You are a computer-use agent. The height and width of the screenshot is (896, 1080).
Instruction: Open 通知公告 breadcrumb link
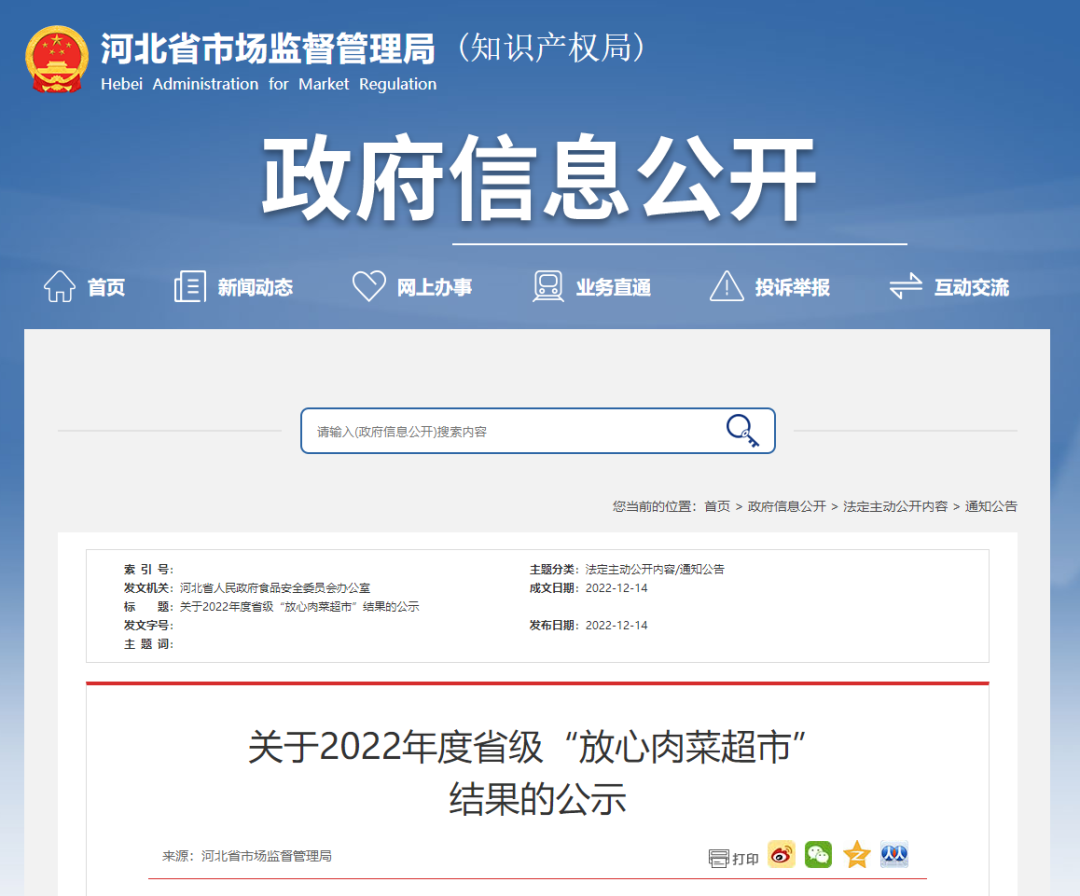click(991, 507)
